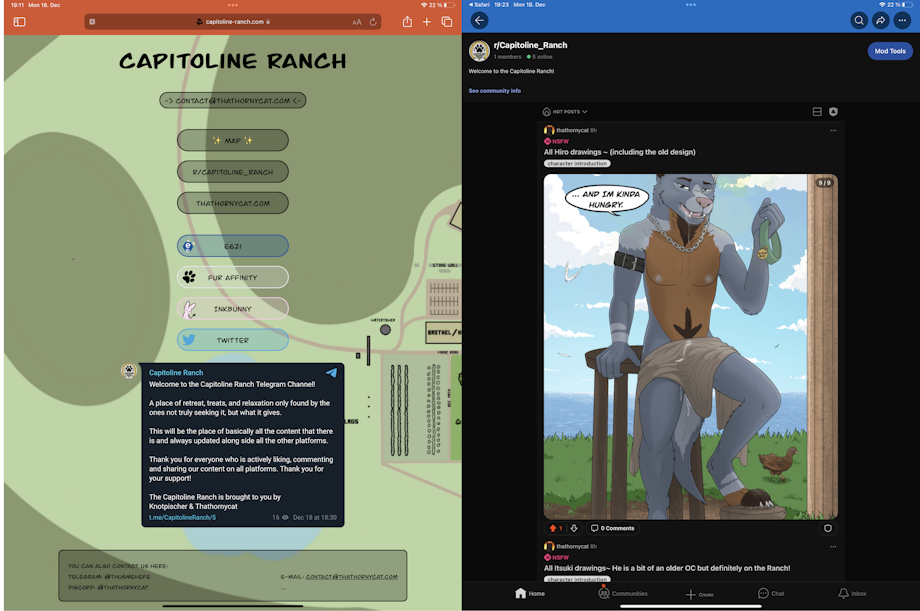Screen dimensions: 920x611
Task: Switch the post layout view icon
Action: [x=817, y=112]
